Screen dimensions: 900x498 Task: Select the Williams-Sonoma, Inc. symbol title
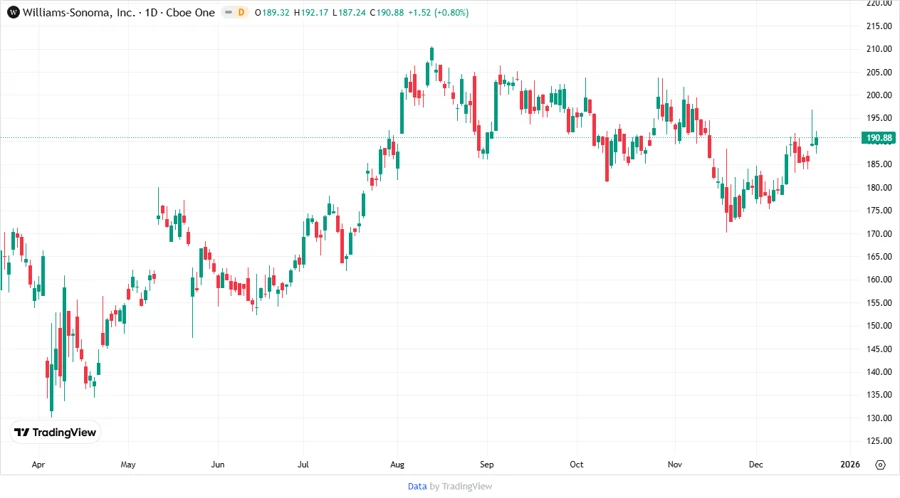click(x=79, y=12)
